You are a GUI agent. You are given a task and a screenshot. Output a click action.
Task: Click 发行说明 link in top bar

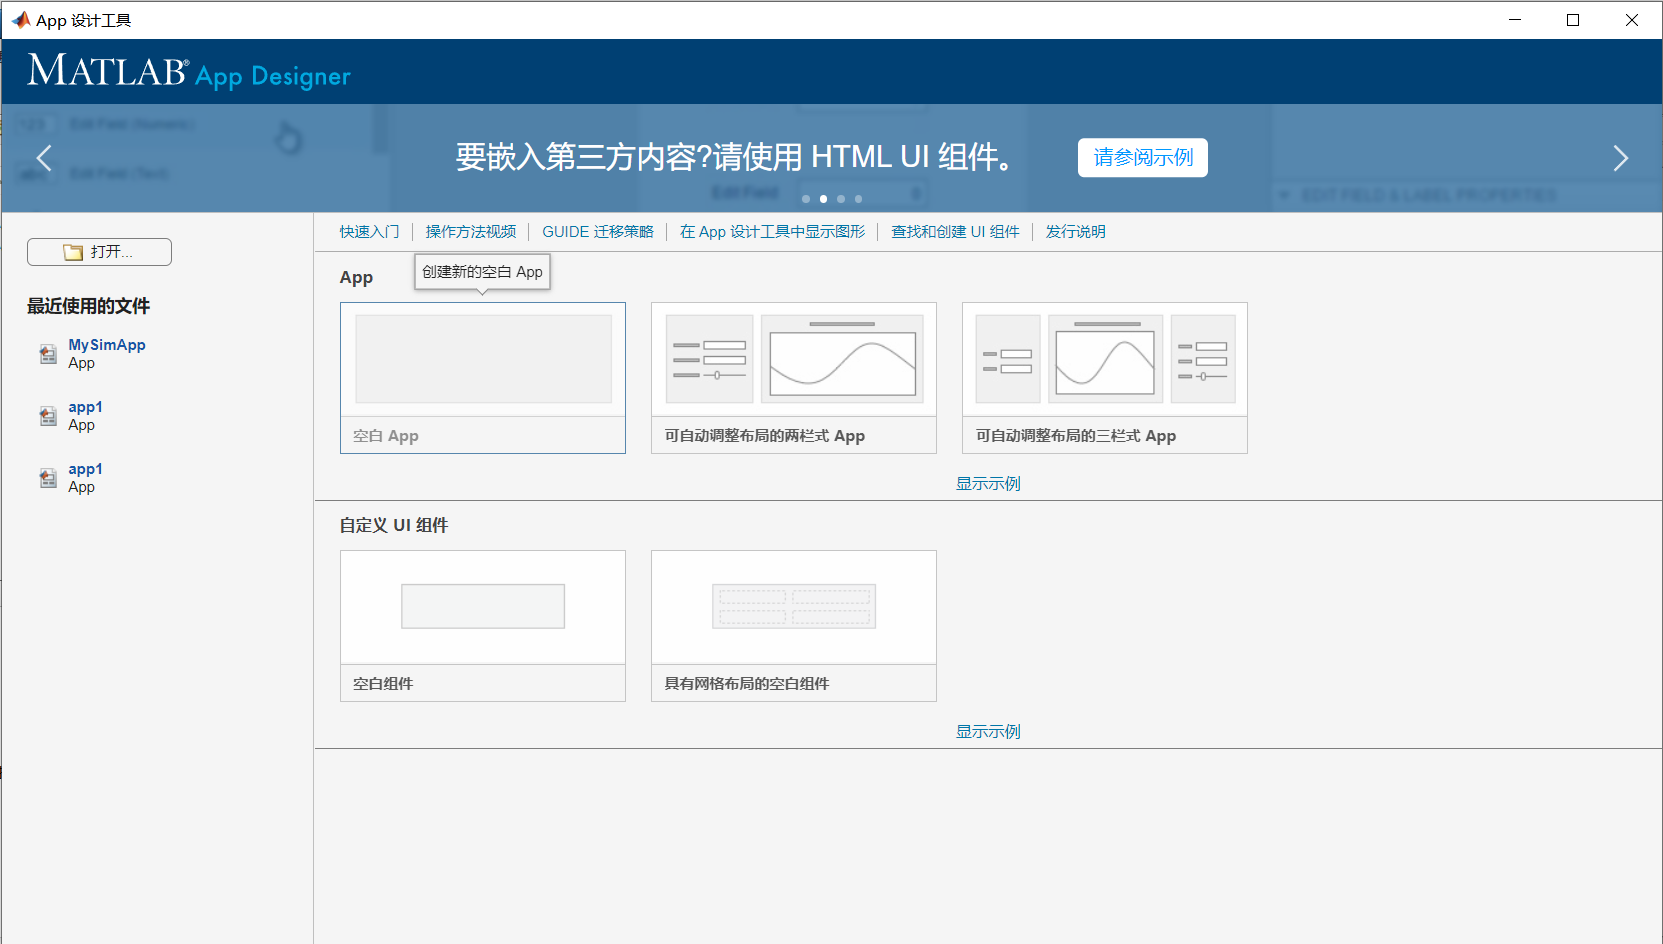(x=1075, y=231)
